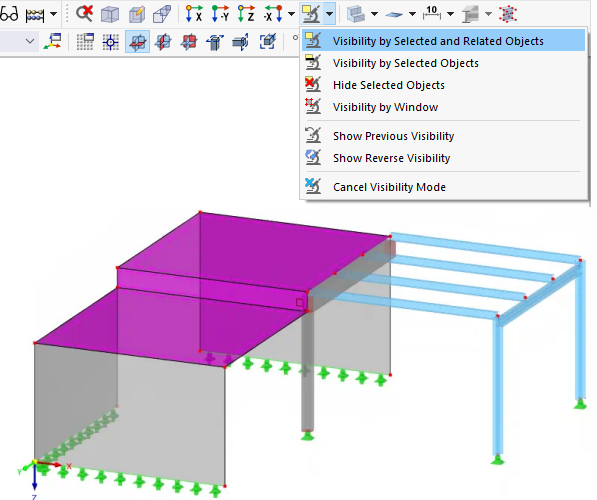Click the blue plane surface icon
This screenshot has height=500, width=597.
click(394, 15)
